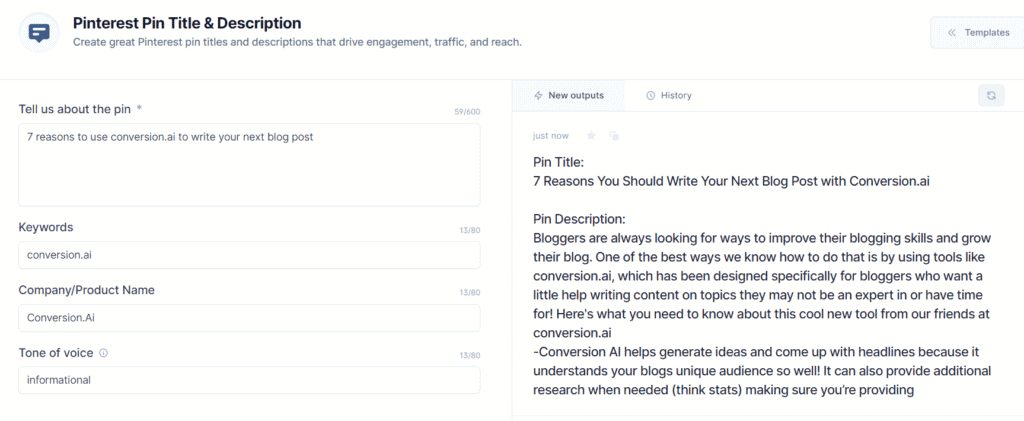Click the 'Pin Description:' label in output
This screenshot has height=421, width=1024.
(x=580, y=219)
